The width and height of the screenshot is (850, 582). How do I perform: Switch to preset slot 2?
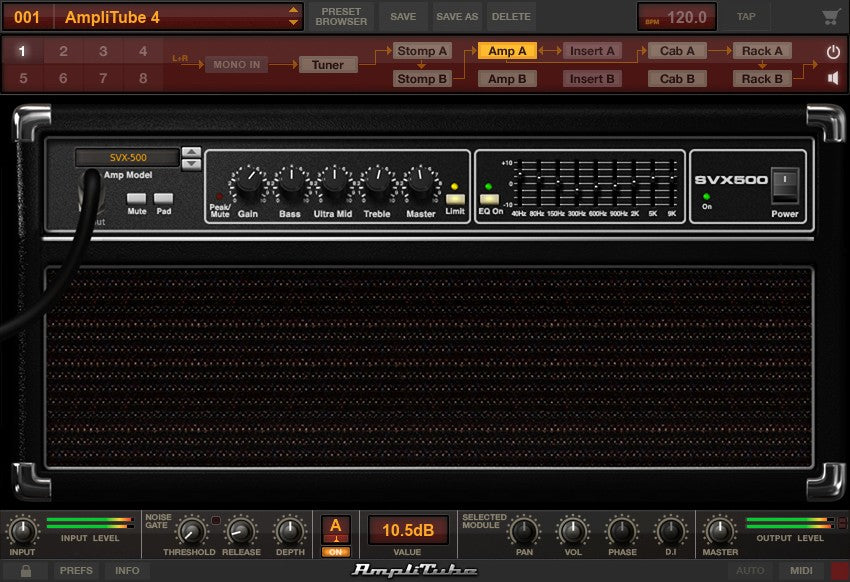point(62,50)
